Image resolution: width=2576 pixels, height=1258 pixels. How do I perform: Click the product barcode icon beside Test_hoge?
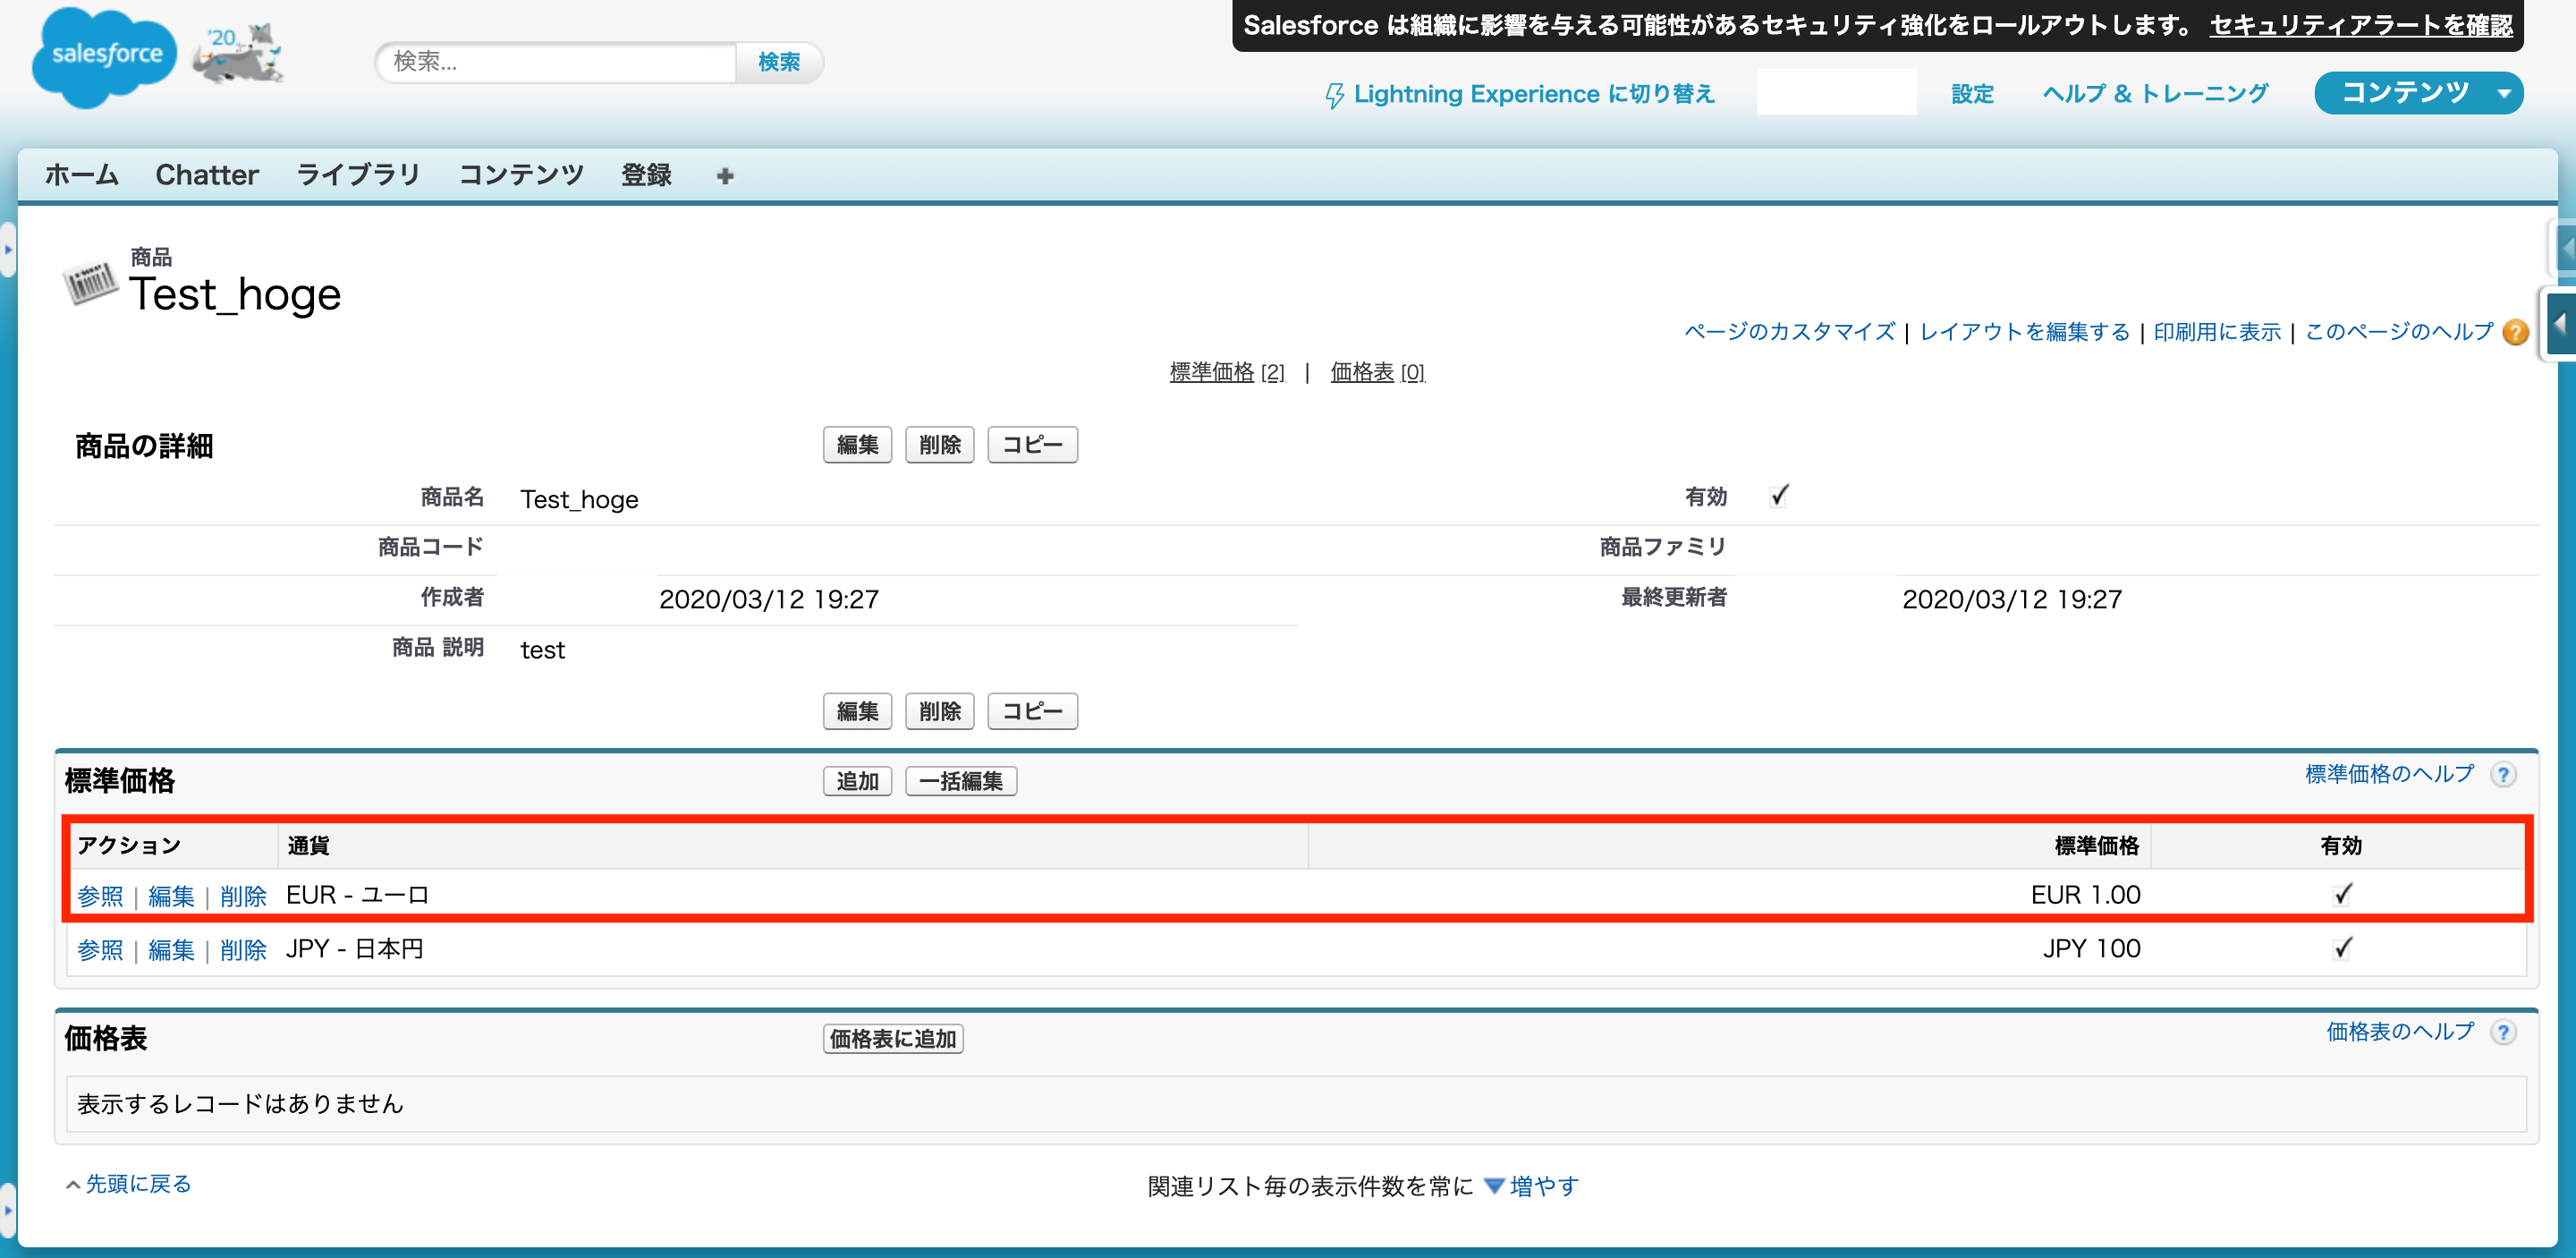pos(90,283)
